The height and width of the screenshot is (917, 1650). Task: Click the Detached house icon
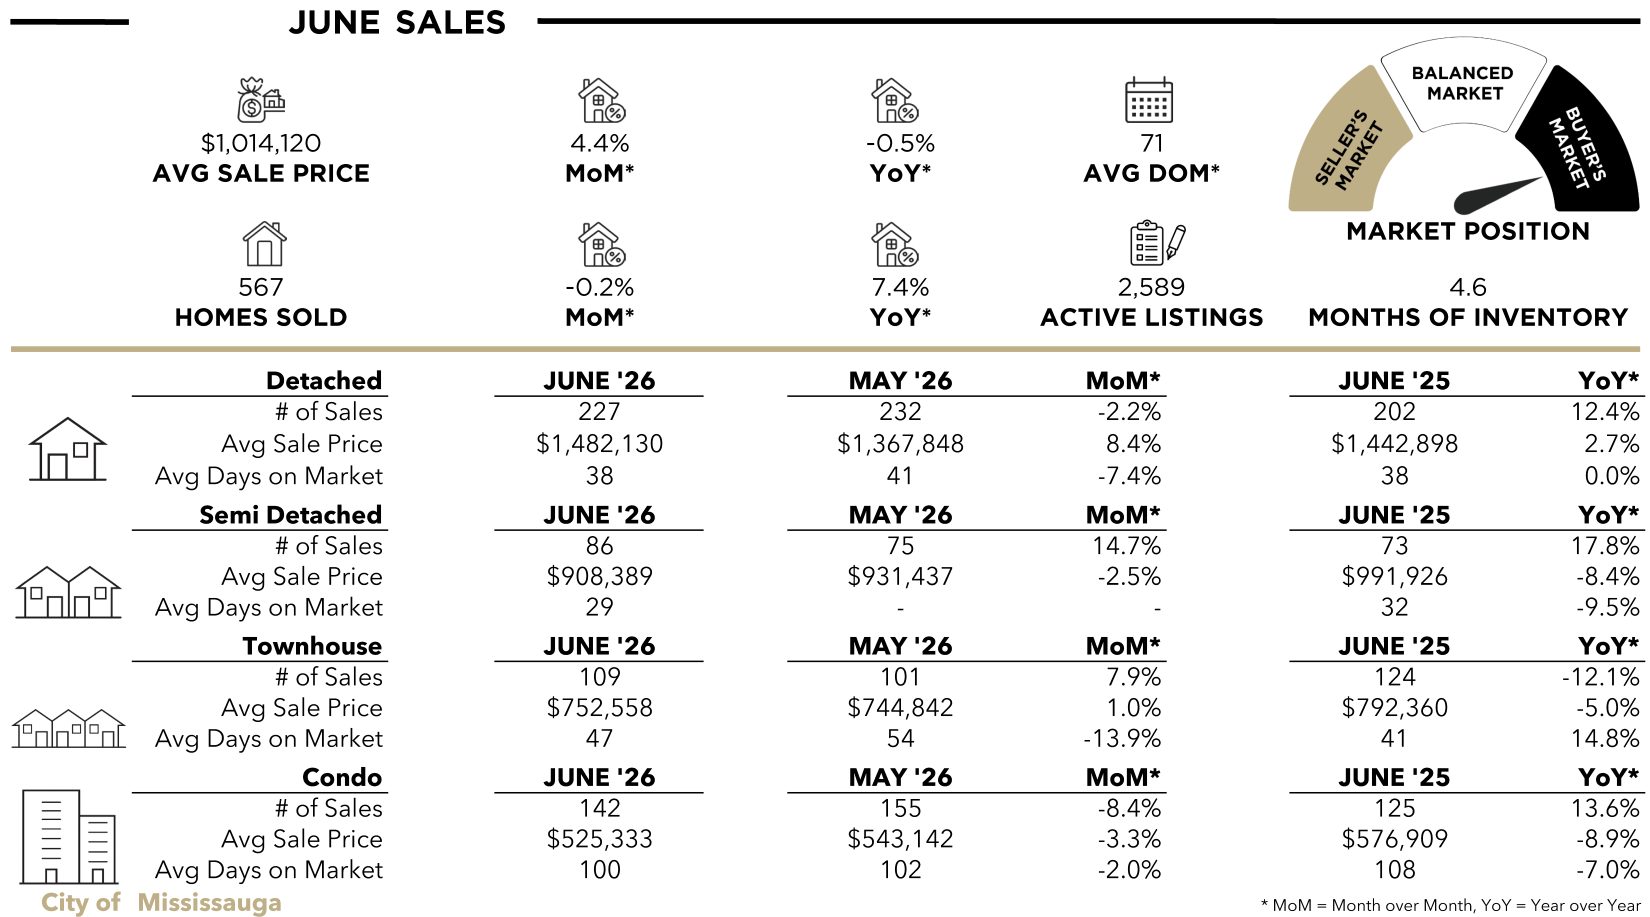tap(67, 449)
